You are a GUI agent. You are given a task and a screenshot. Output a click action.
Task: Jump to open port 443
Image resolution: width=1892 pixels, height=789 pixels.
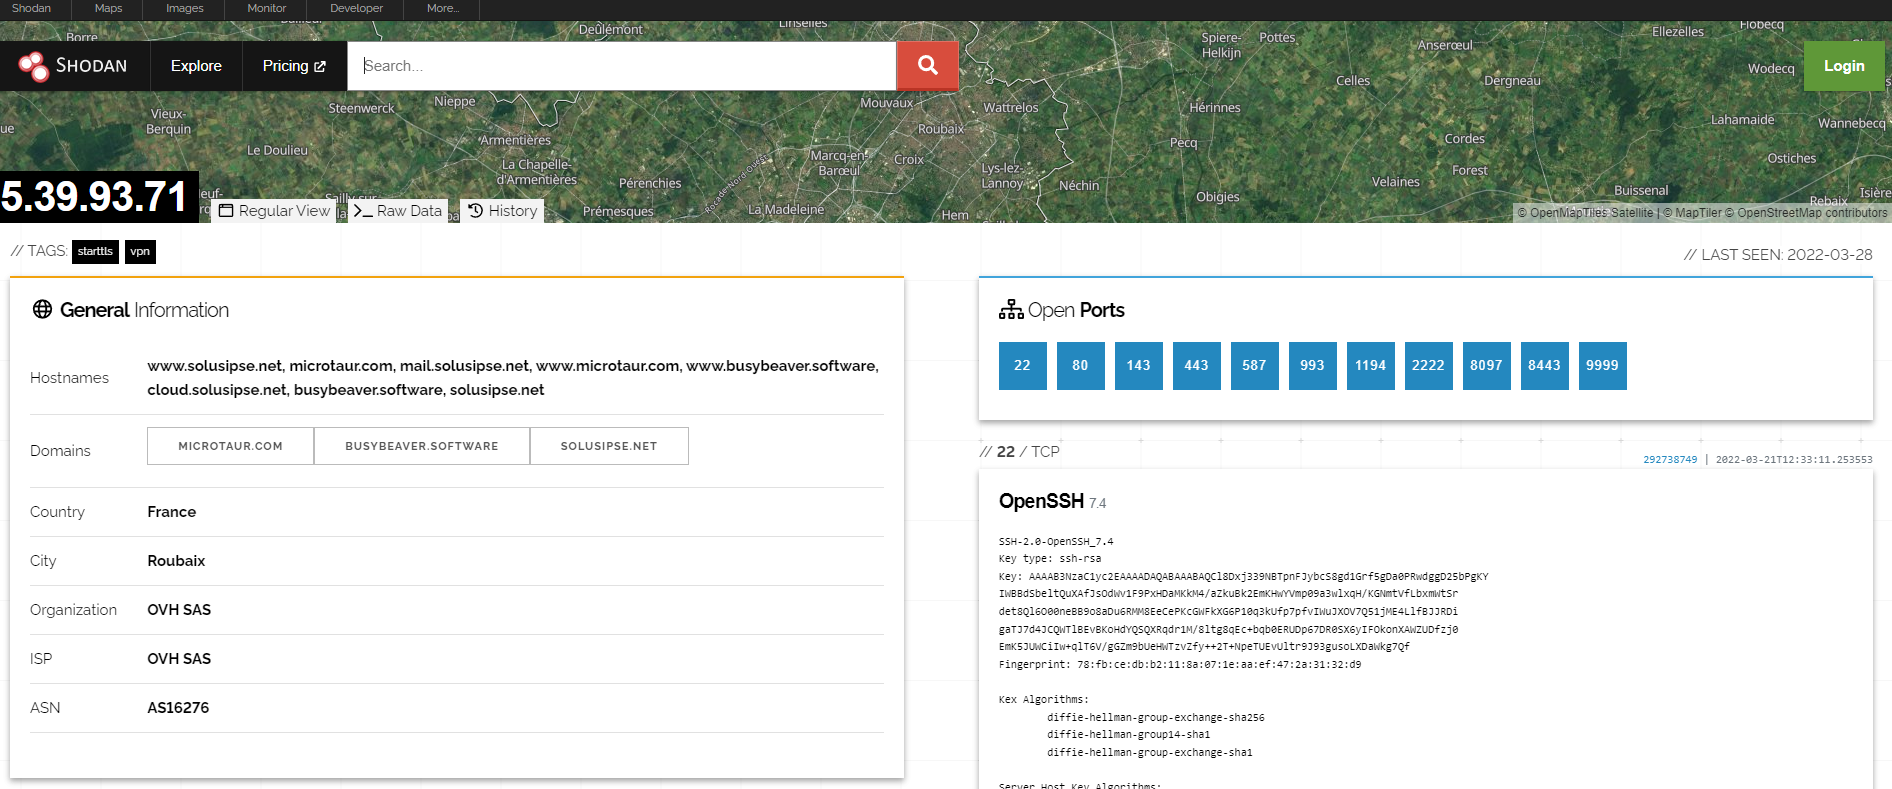pyautogui.click(x=1196, y=366)
